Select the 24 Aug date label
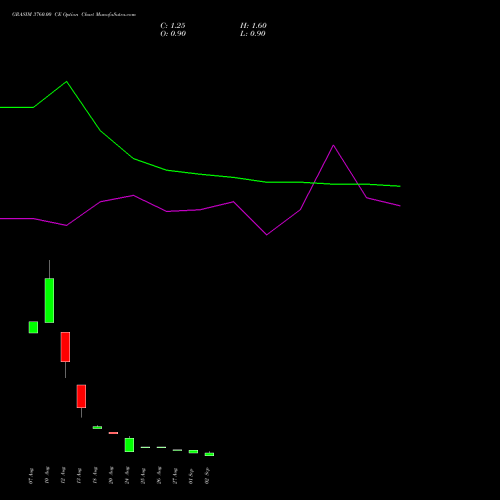The height and width of the screenshot is (500, 500). [x=127, y=475]
